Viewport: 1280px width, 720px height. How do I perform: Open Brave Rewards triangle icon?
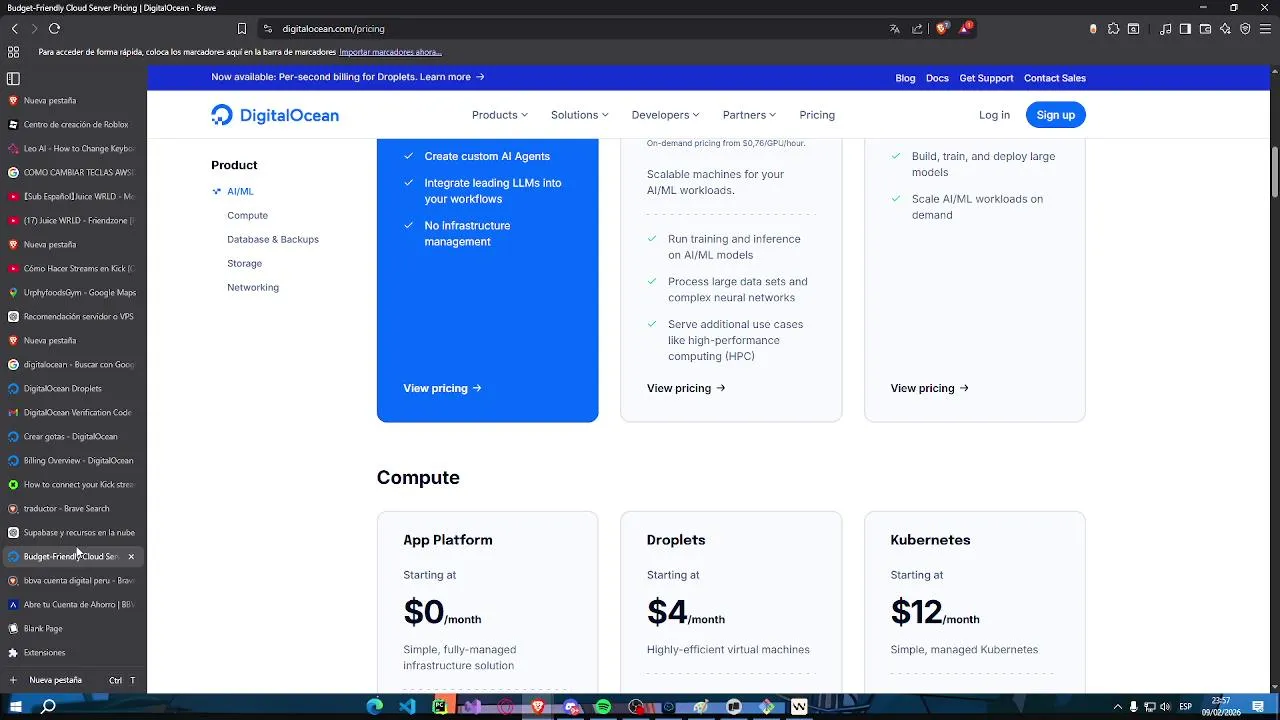point(965,28)
